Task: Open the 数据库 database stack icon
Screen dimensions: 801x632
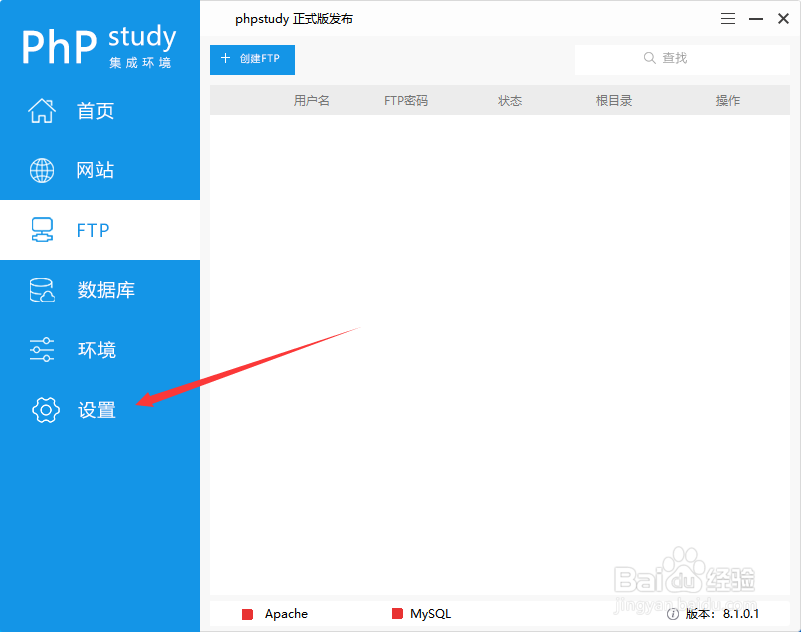Action: click(41, 290)
